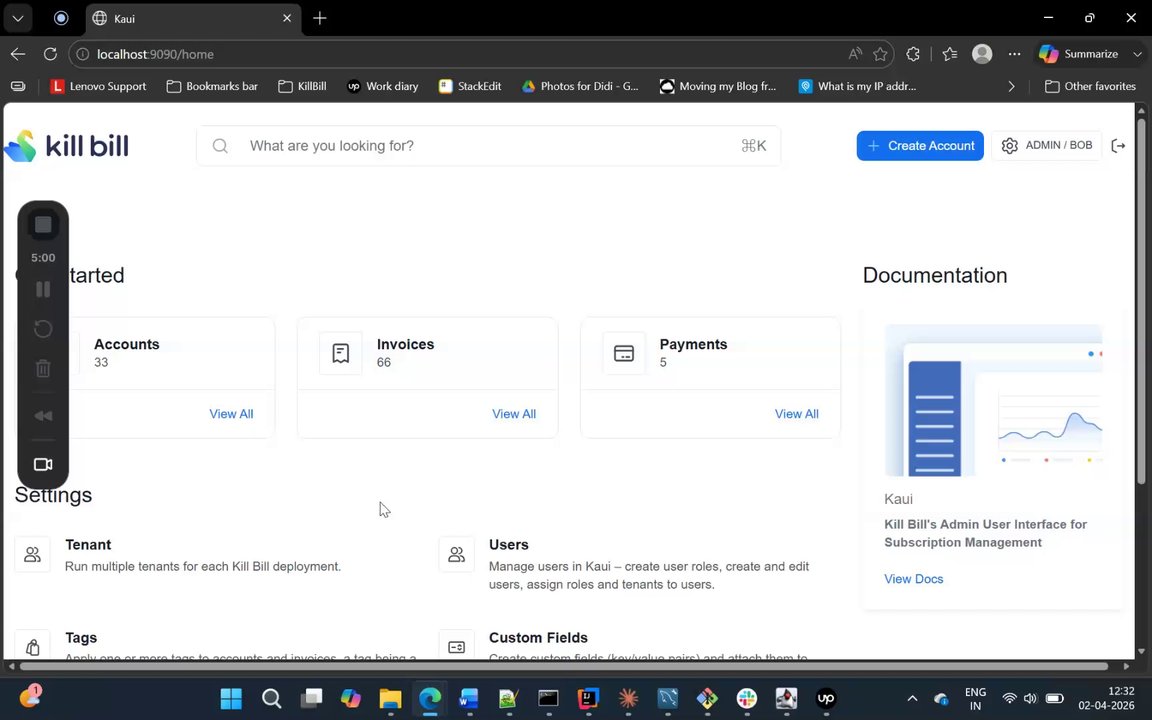Click the logout arrow icon beside ADMIN / BOB
The height and width of the screenshot is (720, 1152).
point(1118,145)
